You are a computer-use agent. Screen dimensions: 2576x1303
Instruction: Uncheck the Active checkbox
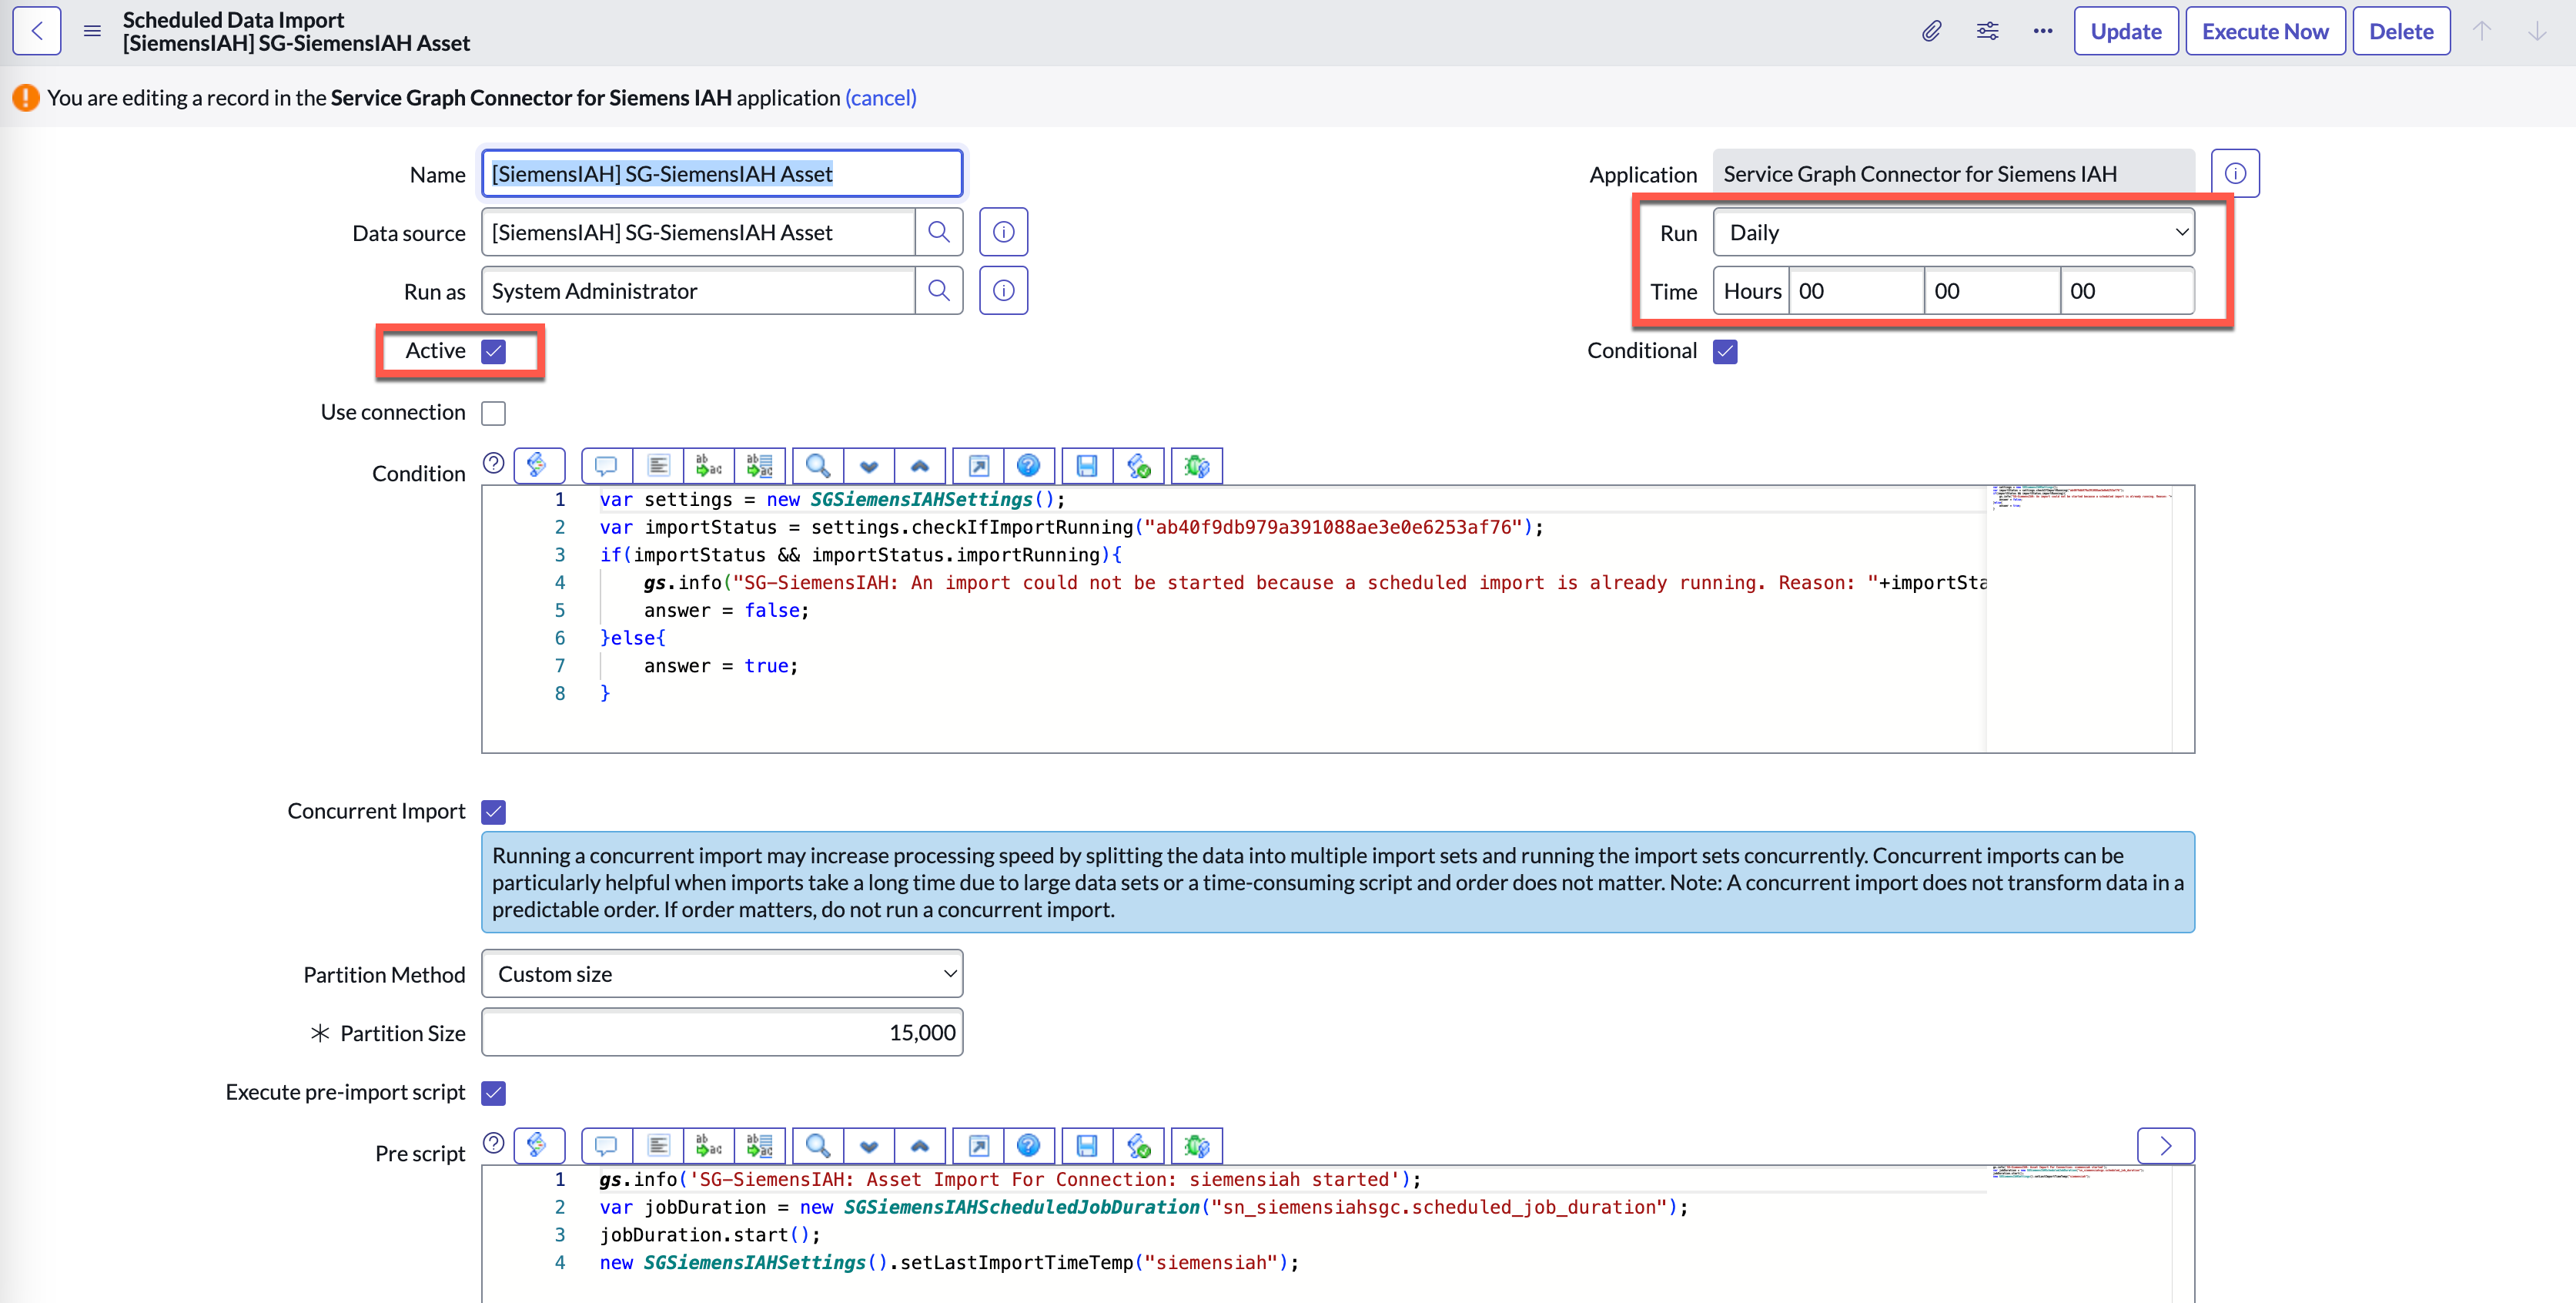[493, 351]
